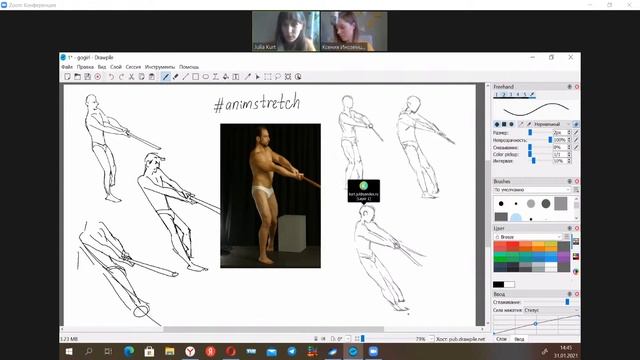Click the red Record session icon
Image resolution: width=640 pixels, height=360 pixels.
coord(98,77)
